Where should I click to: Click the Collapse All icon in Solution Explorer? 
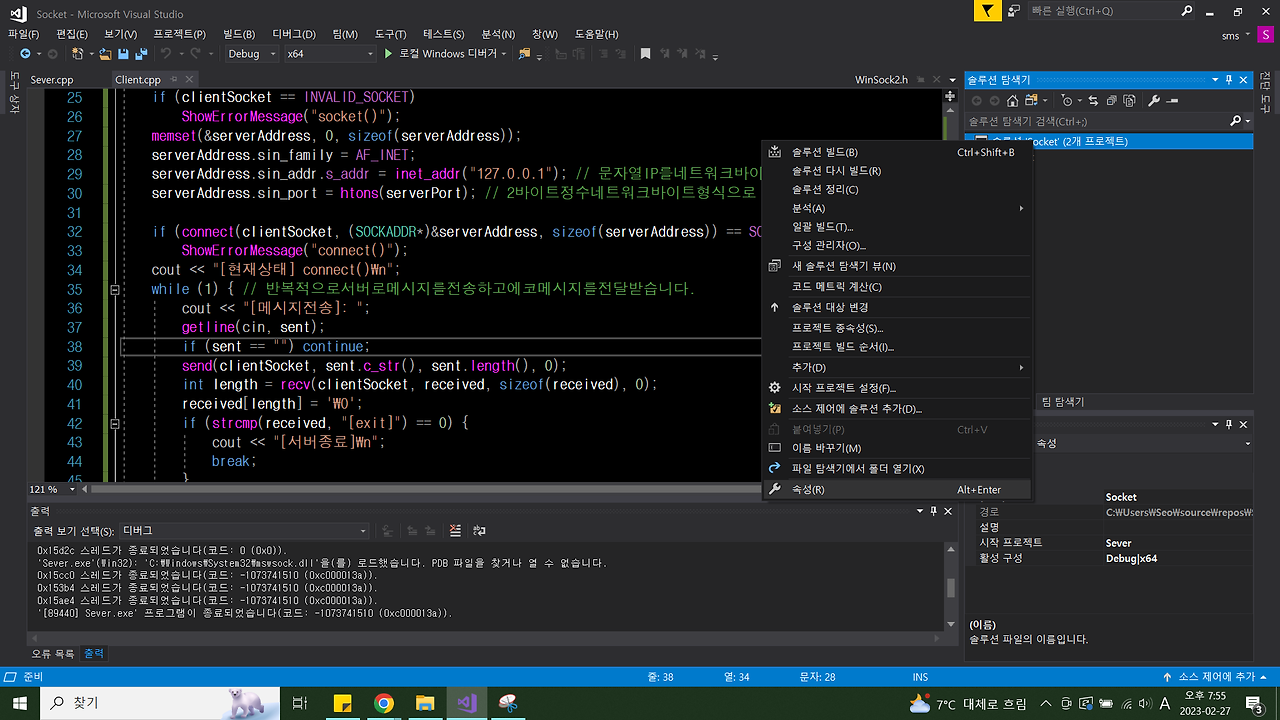click(1112, 101)
